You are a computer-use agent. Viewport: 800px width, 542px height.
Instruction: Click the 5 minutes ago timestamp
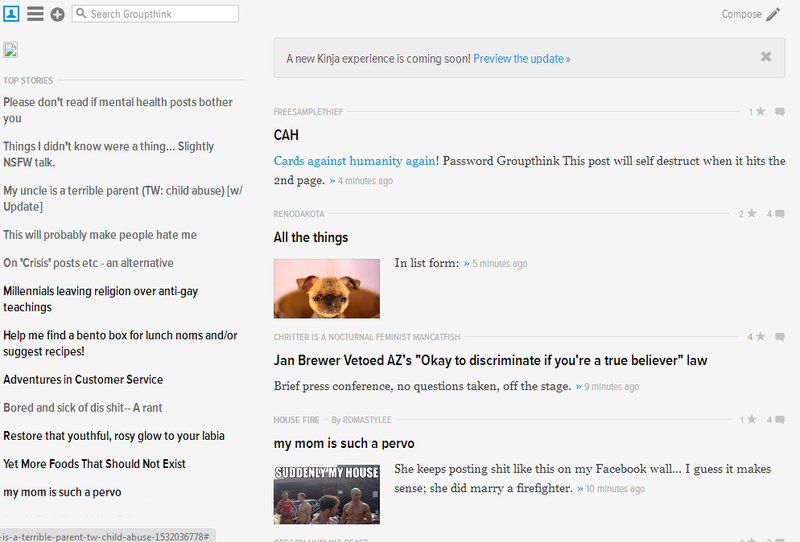point(499,263)
